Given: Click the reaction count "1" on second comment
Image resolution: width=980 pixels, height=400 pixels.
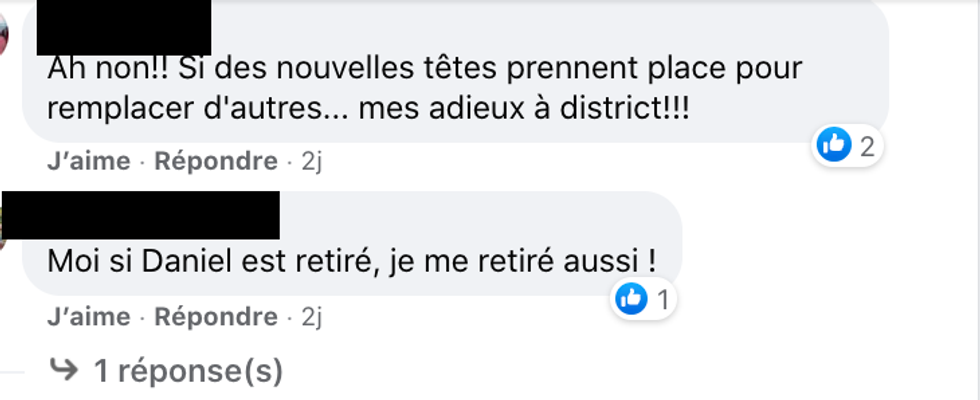Looking at the screenshot, I should click(661, 299).
